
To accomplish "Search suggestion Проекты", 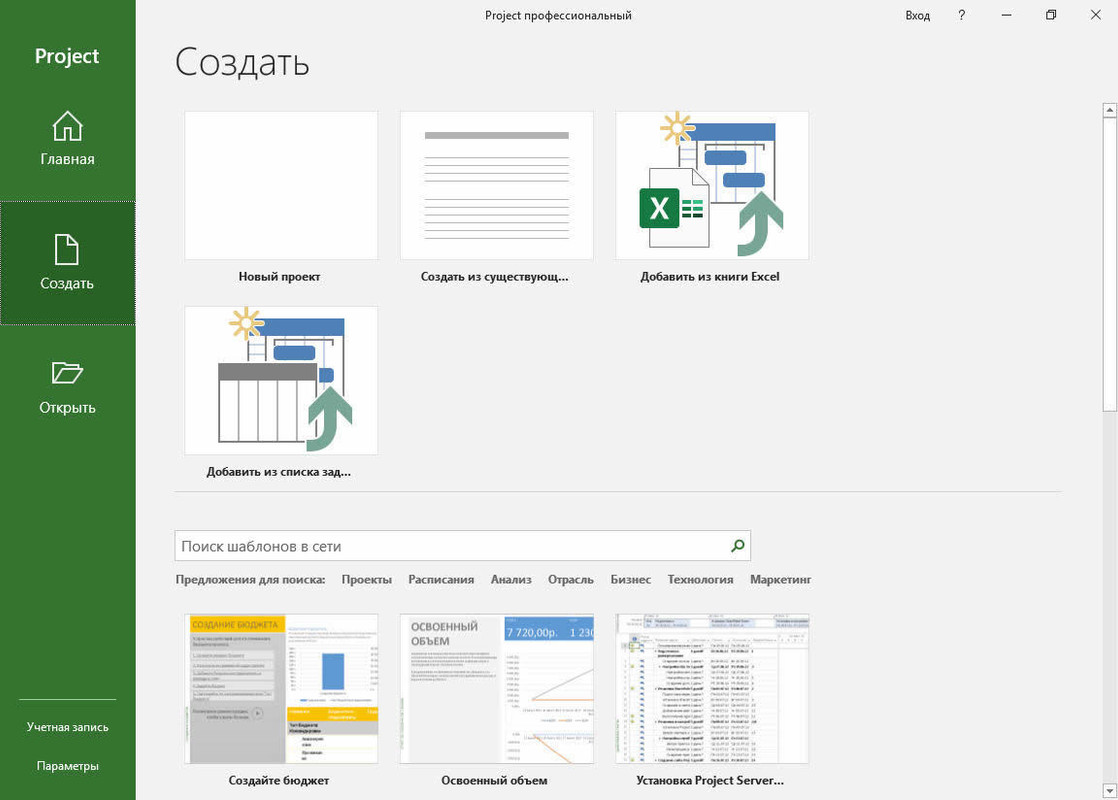I will click(366, 580).
